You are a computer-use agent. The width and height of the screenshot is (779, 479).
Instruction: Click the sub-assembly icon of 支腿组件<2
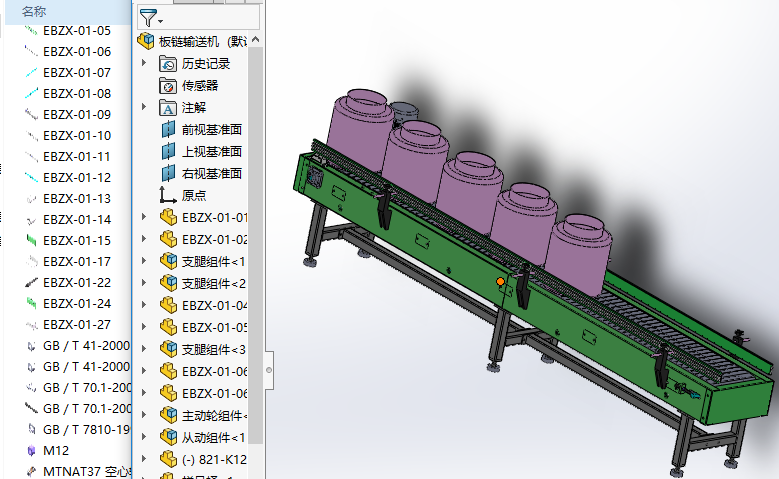[168, 283]
